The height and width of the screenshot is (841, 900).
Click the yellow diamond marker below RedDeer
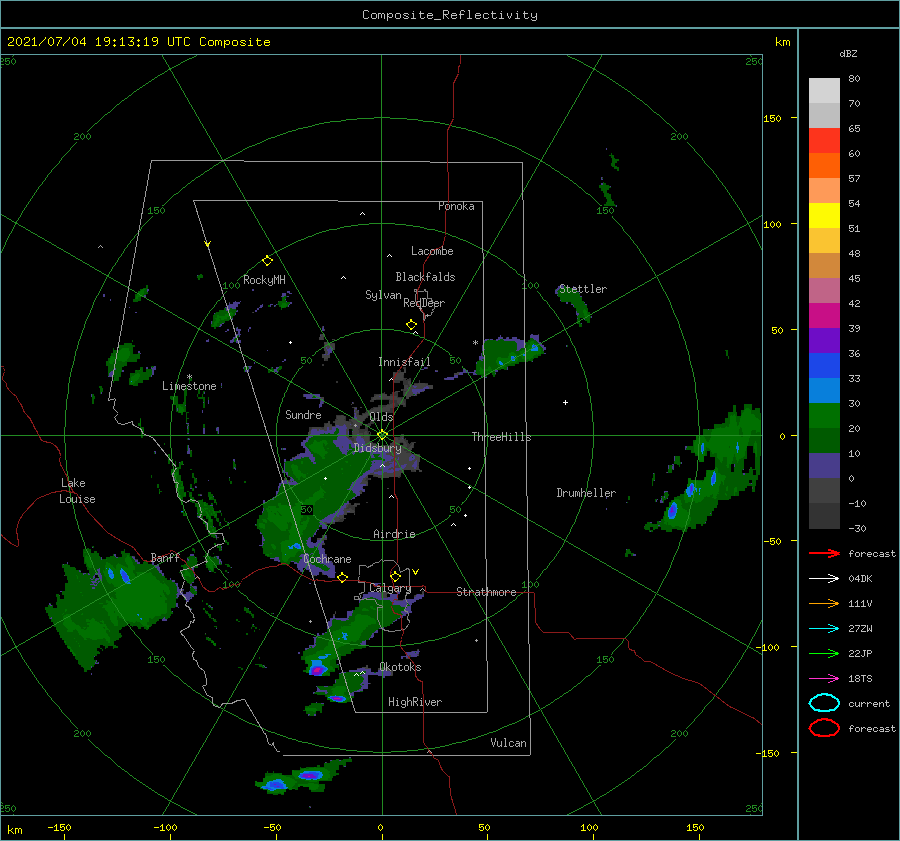[x=411, y=325]
